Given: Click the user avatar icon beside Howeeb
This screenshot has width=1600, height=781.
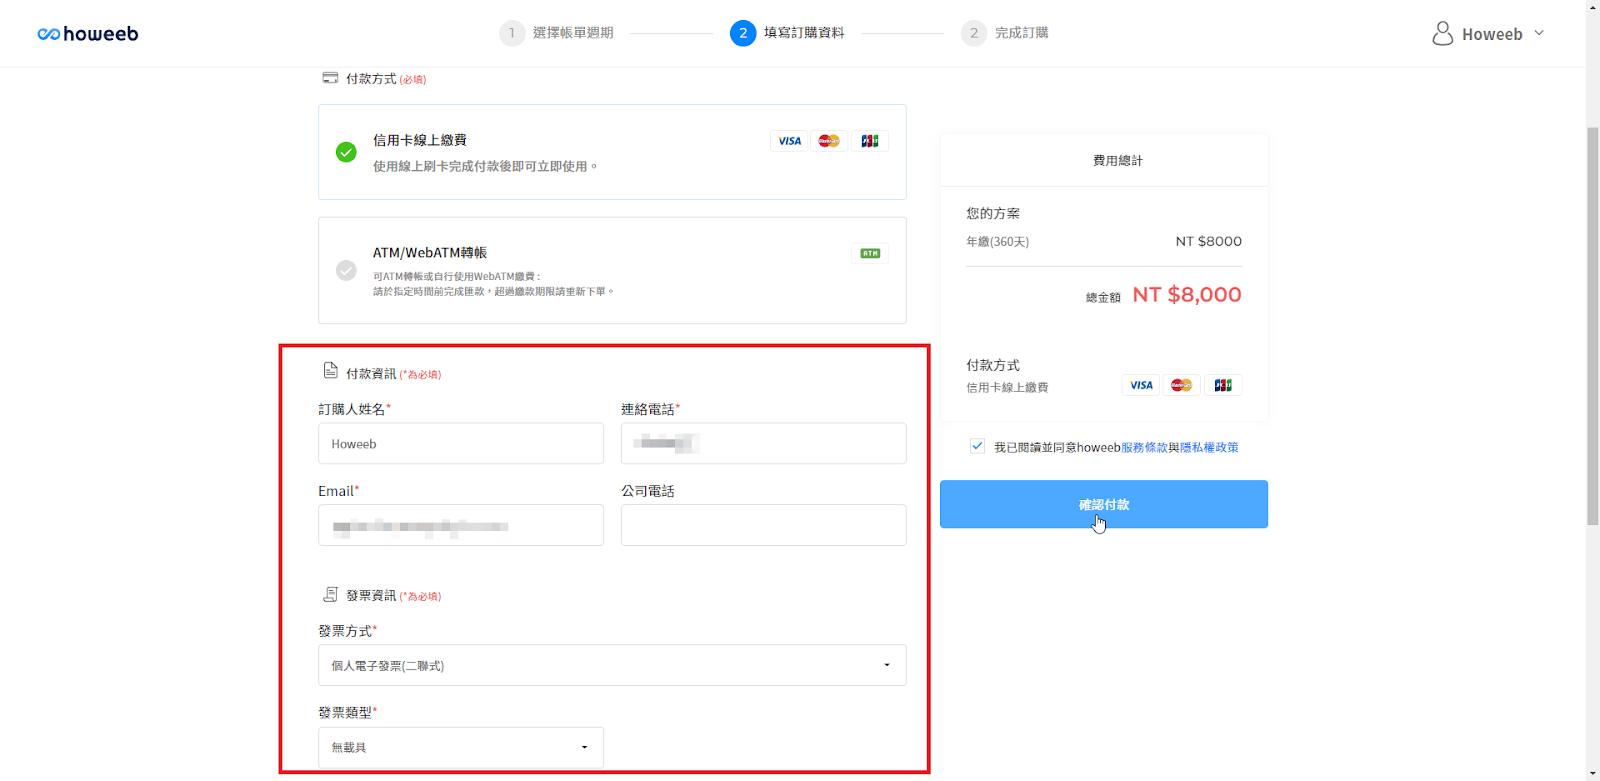Looking at the screenshot, I should coord(1442,33).
